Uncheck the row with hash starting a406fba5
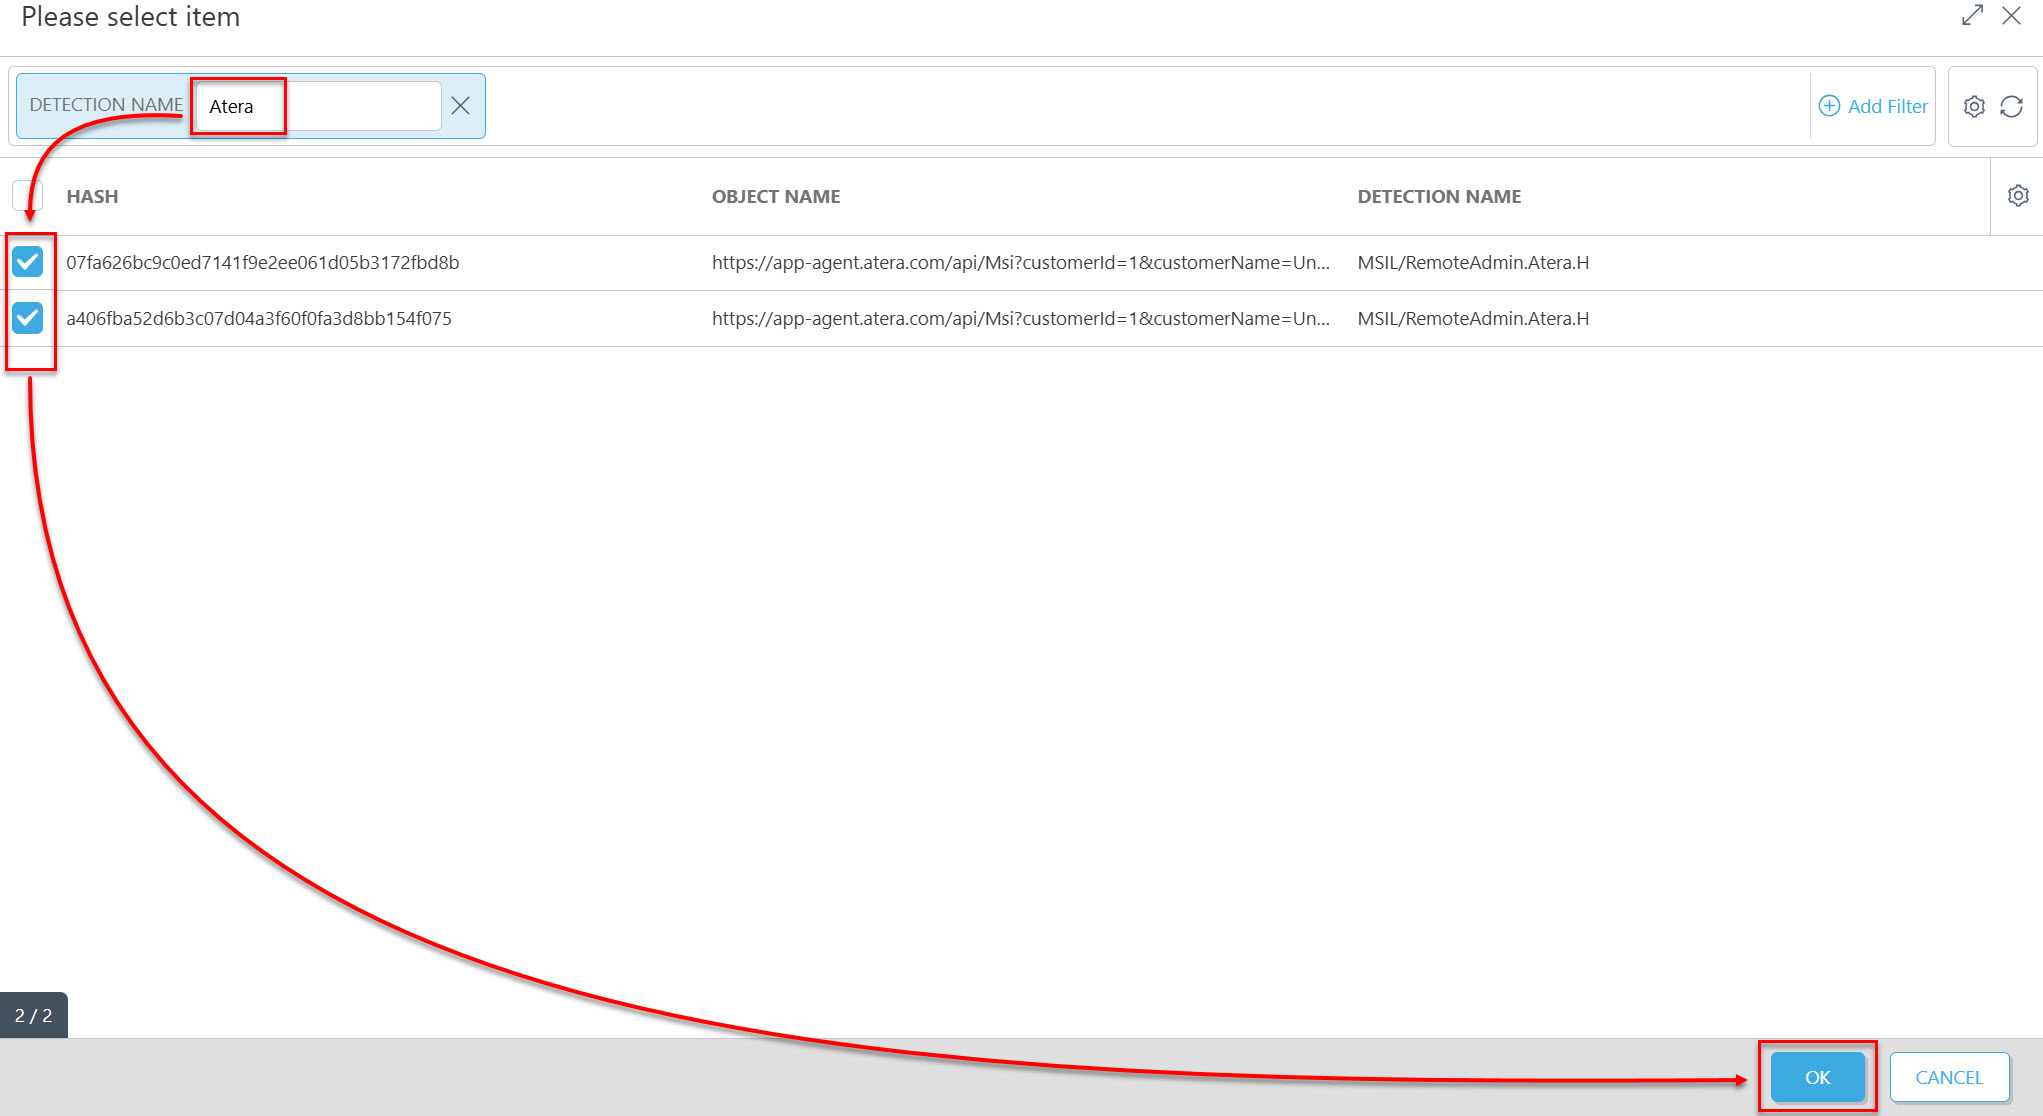This screenshot has height=1116, width=2043. click(27, 318)
